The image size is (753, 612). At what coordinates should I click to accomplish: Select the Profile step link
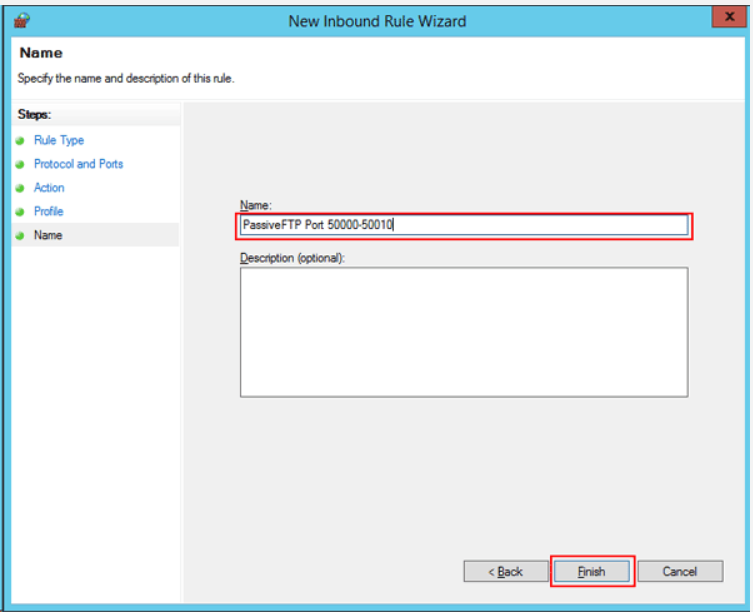point(49,211)
